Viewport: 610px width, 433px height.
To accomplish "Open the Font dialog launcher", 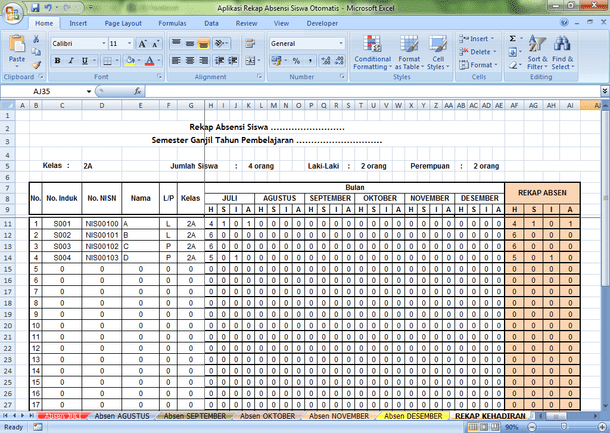I will pos(159,77).
